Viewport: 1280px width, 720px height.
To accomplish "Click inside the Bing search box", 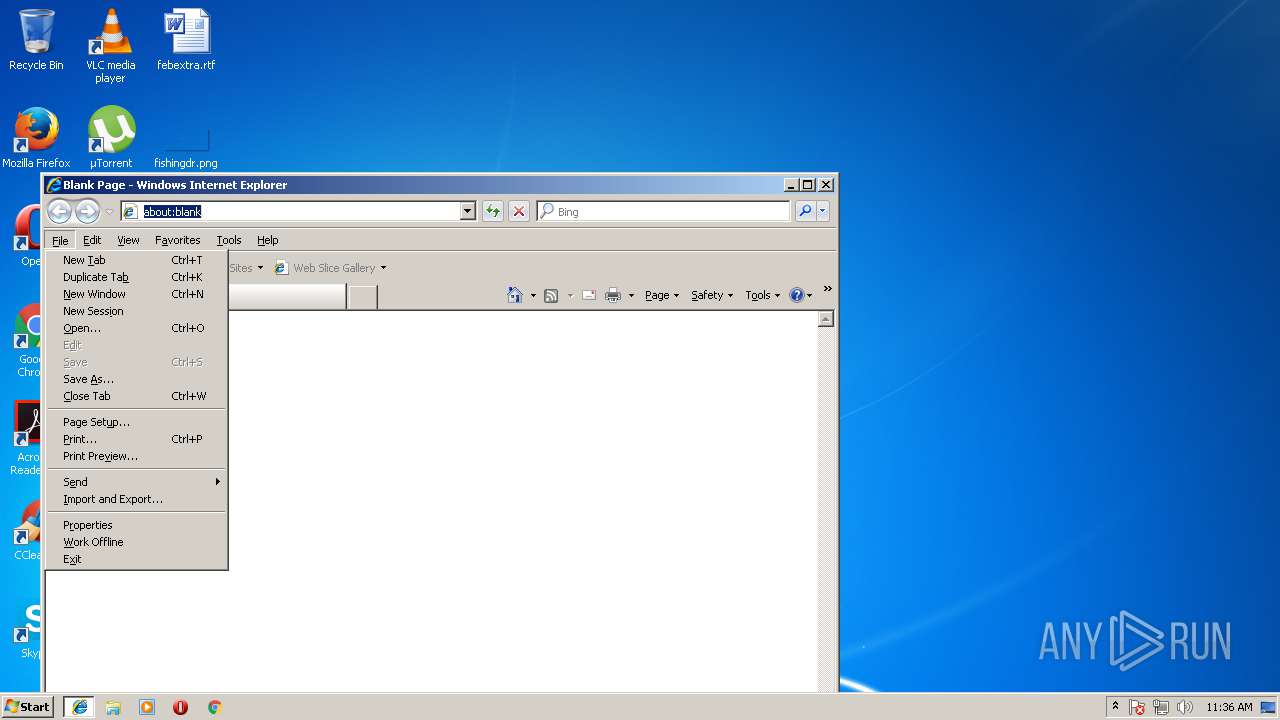I will 664,211.
